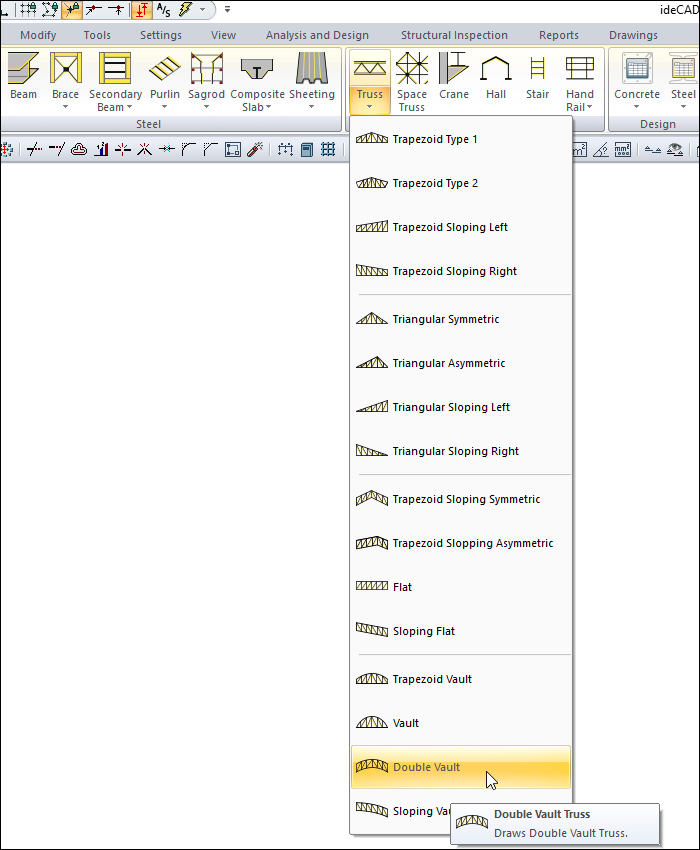700x850 pixels.
Task: Open the Drawings ribbon tab
Action: [633, 35]
